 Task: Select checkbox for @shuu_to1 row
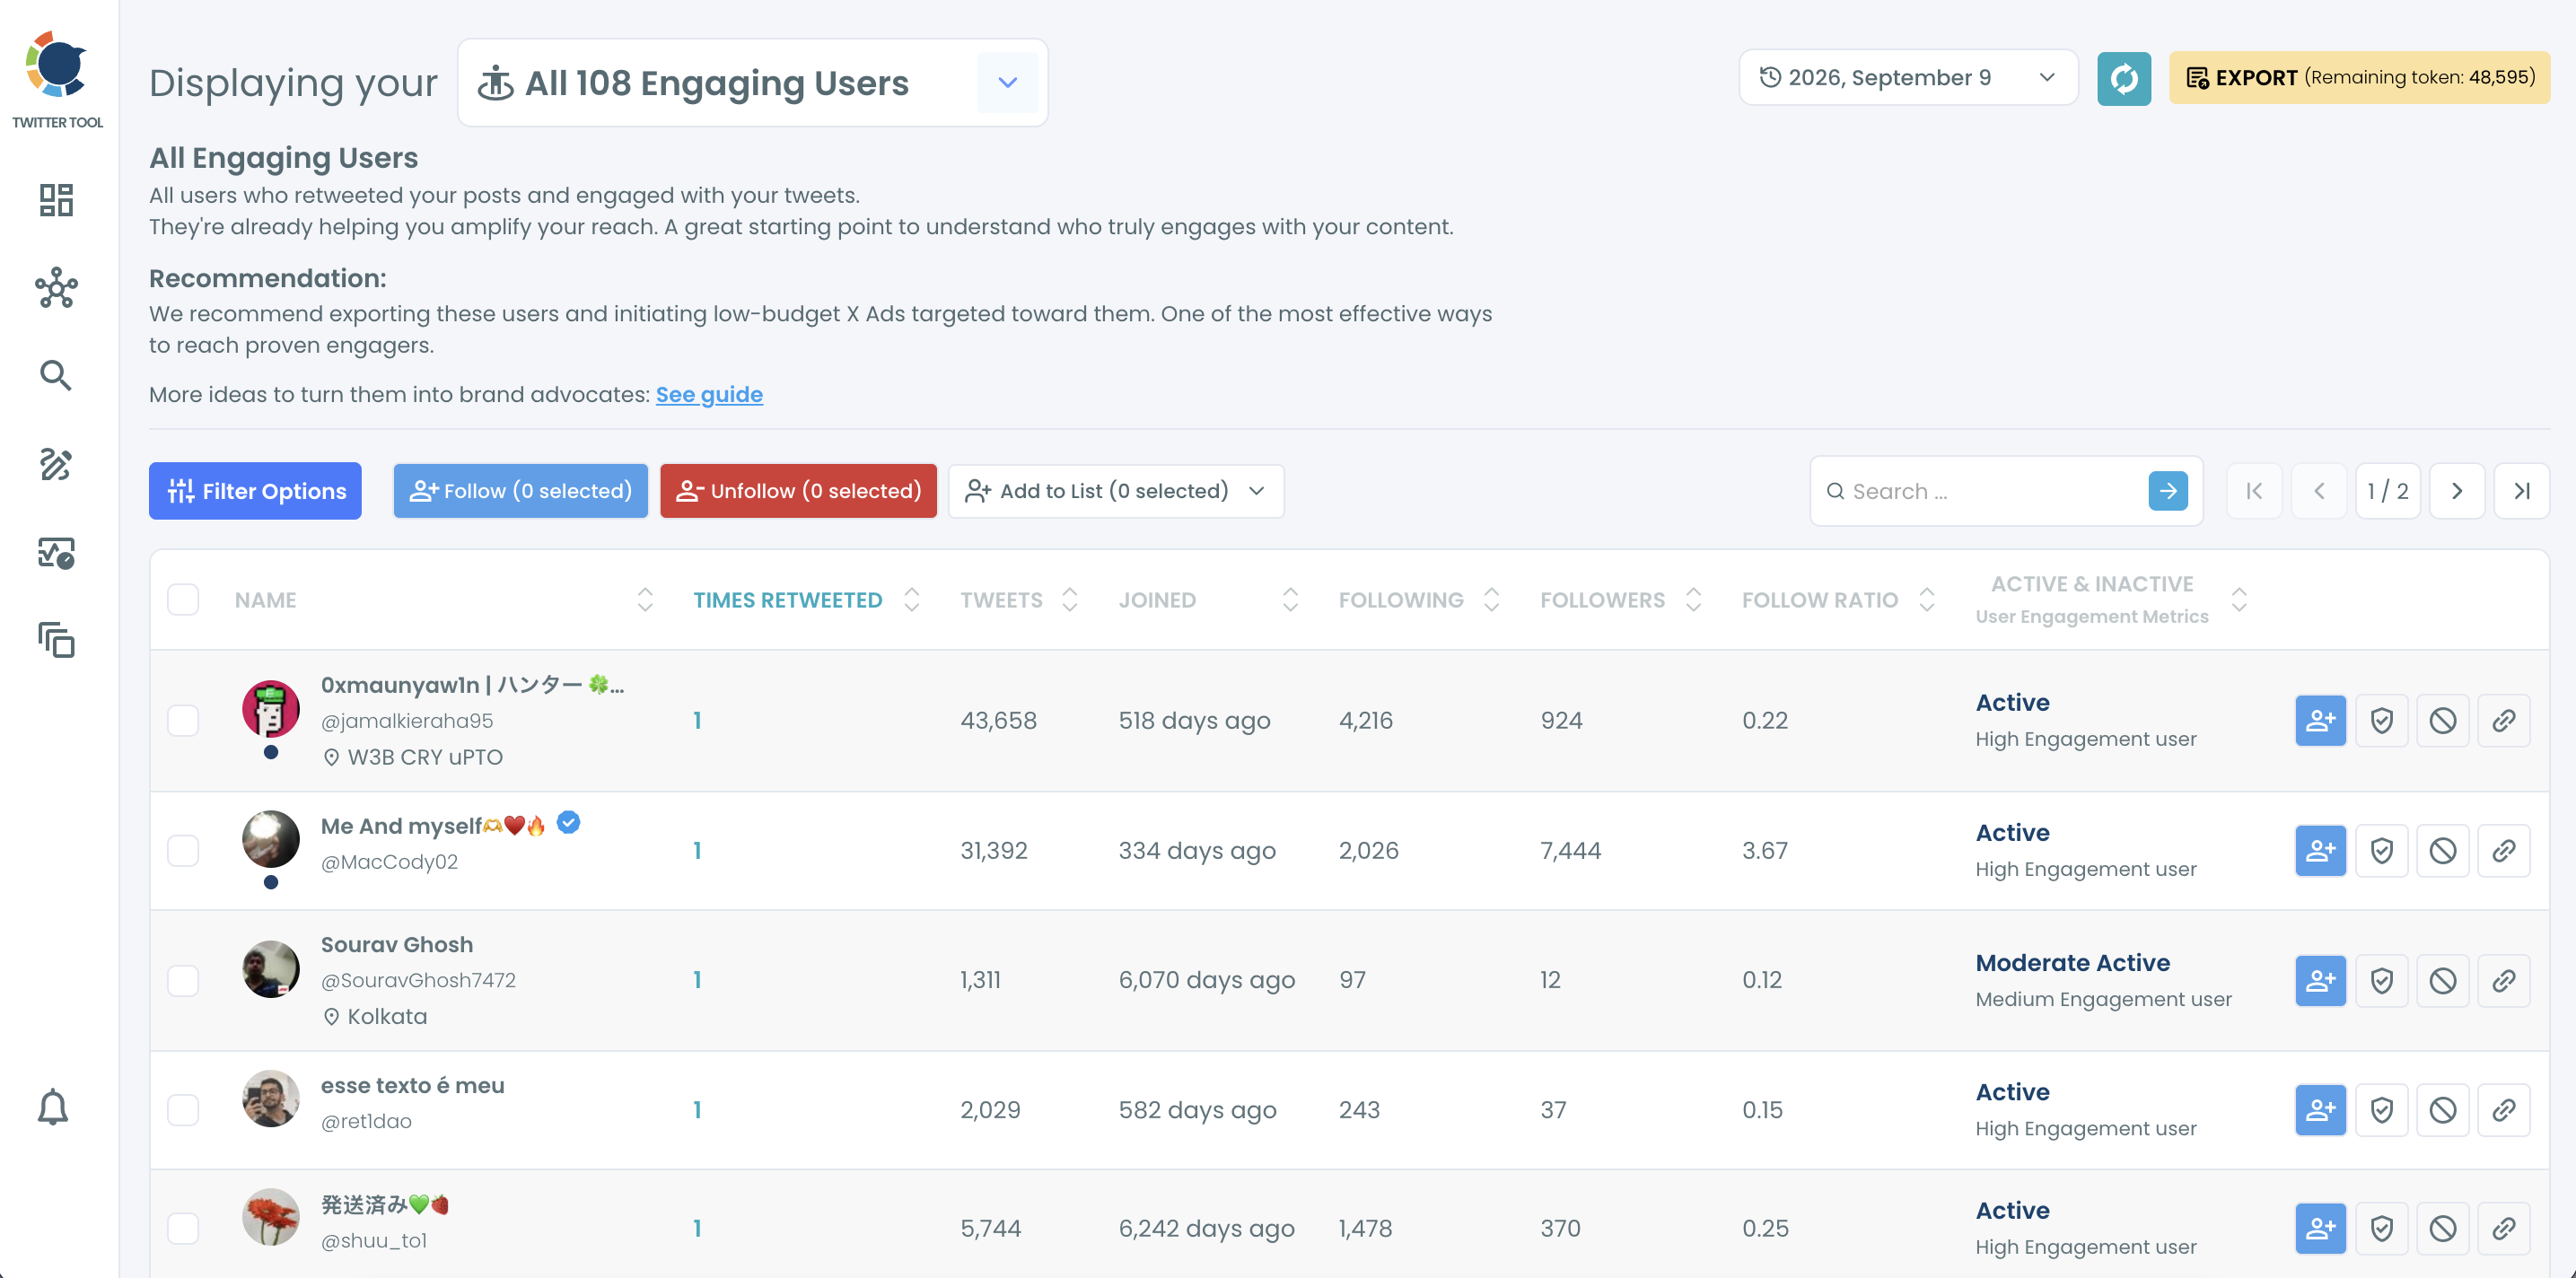(183, 1228)
